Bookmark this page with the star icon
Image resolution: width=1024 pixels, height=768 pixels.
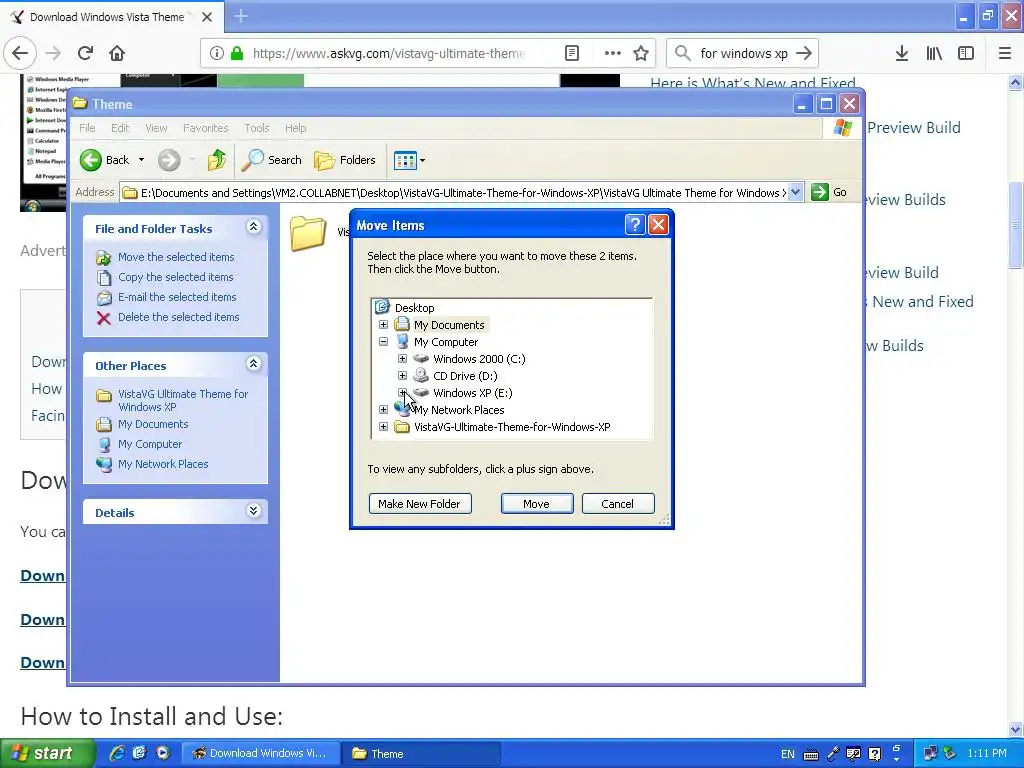[641, 54]
